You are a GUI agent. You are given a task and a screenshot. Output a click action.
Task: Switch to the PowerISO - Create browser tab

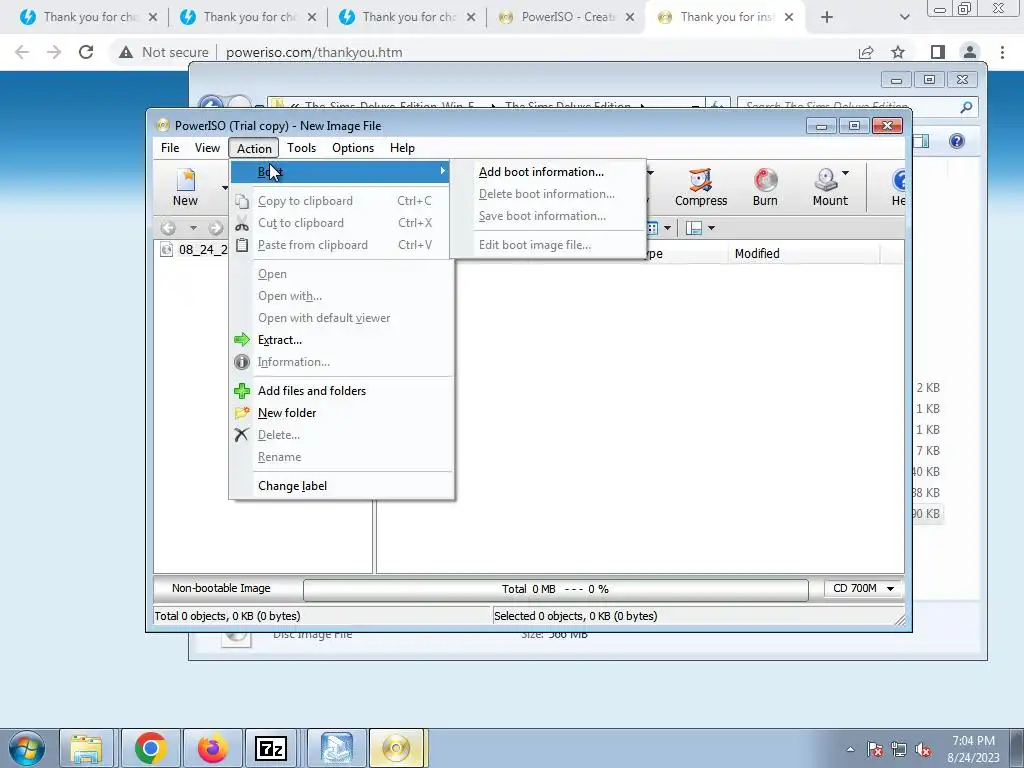566,17
